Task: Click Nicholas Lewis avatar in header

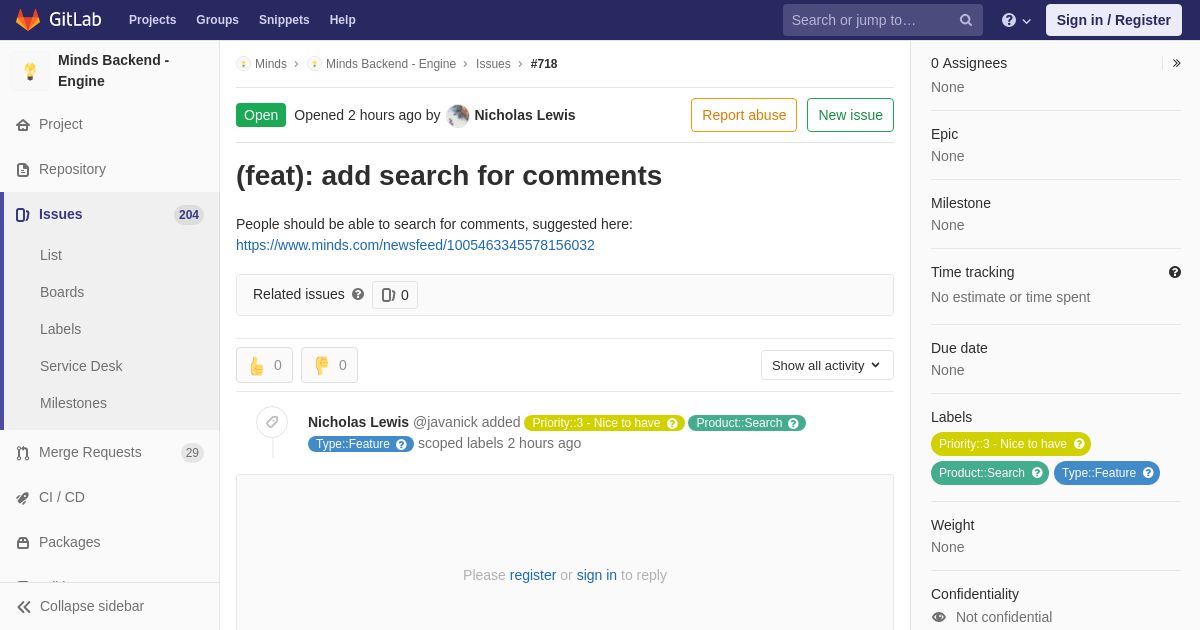Action: (458, 115)
